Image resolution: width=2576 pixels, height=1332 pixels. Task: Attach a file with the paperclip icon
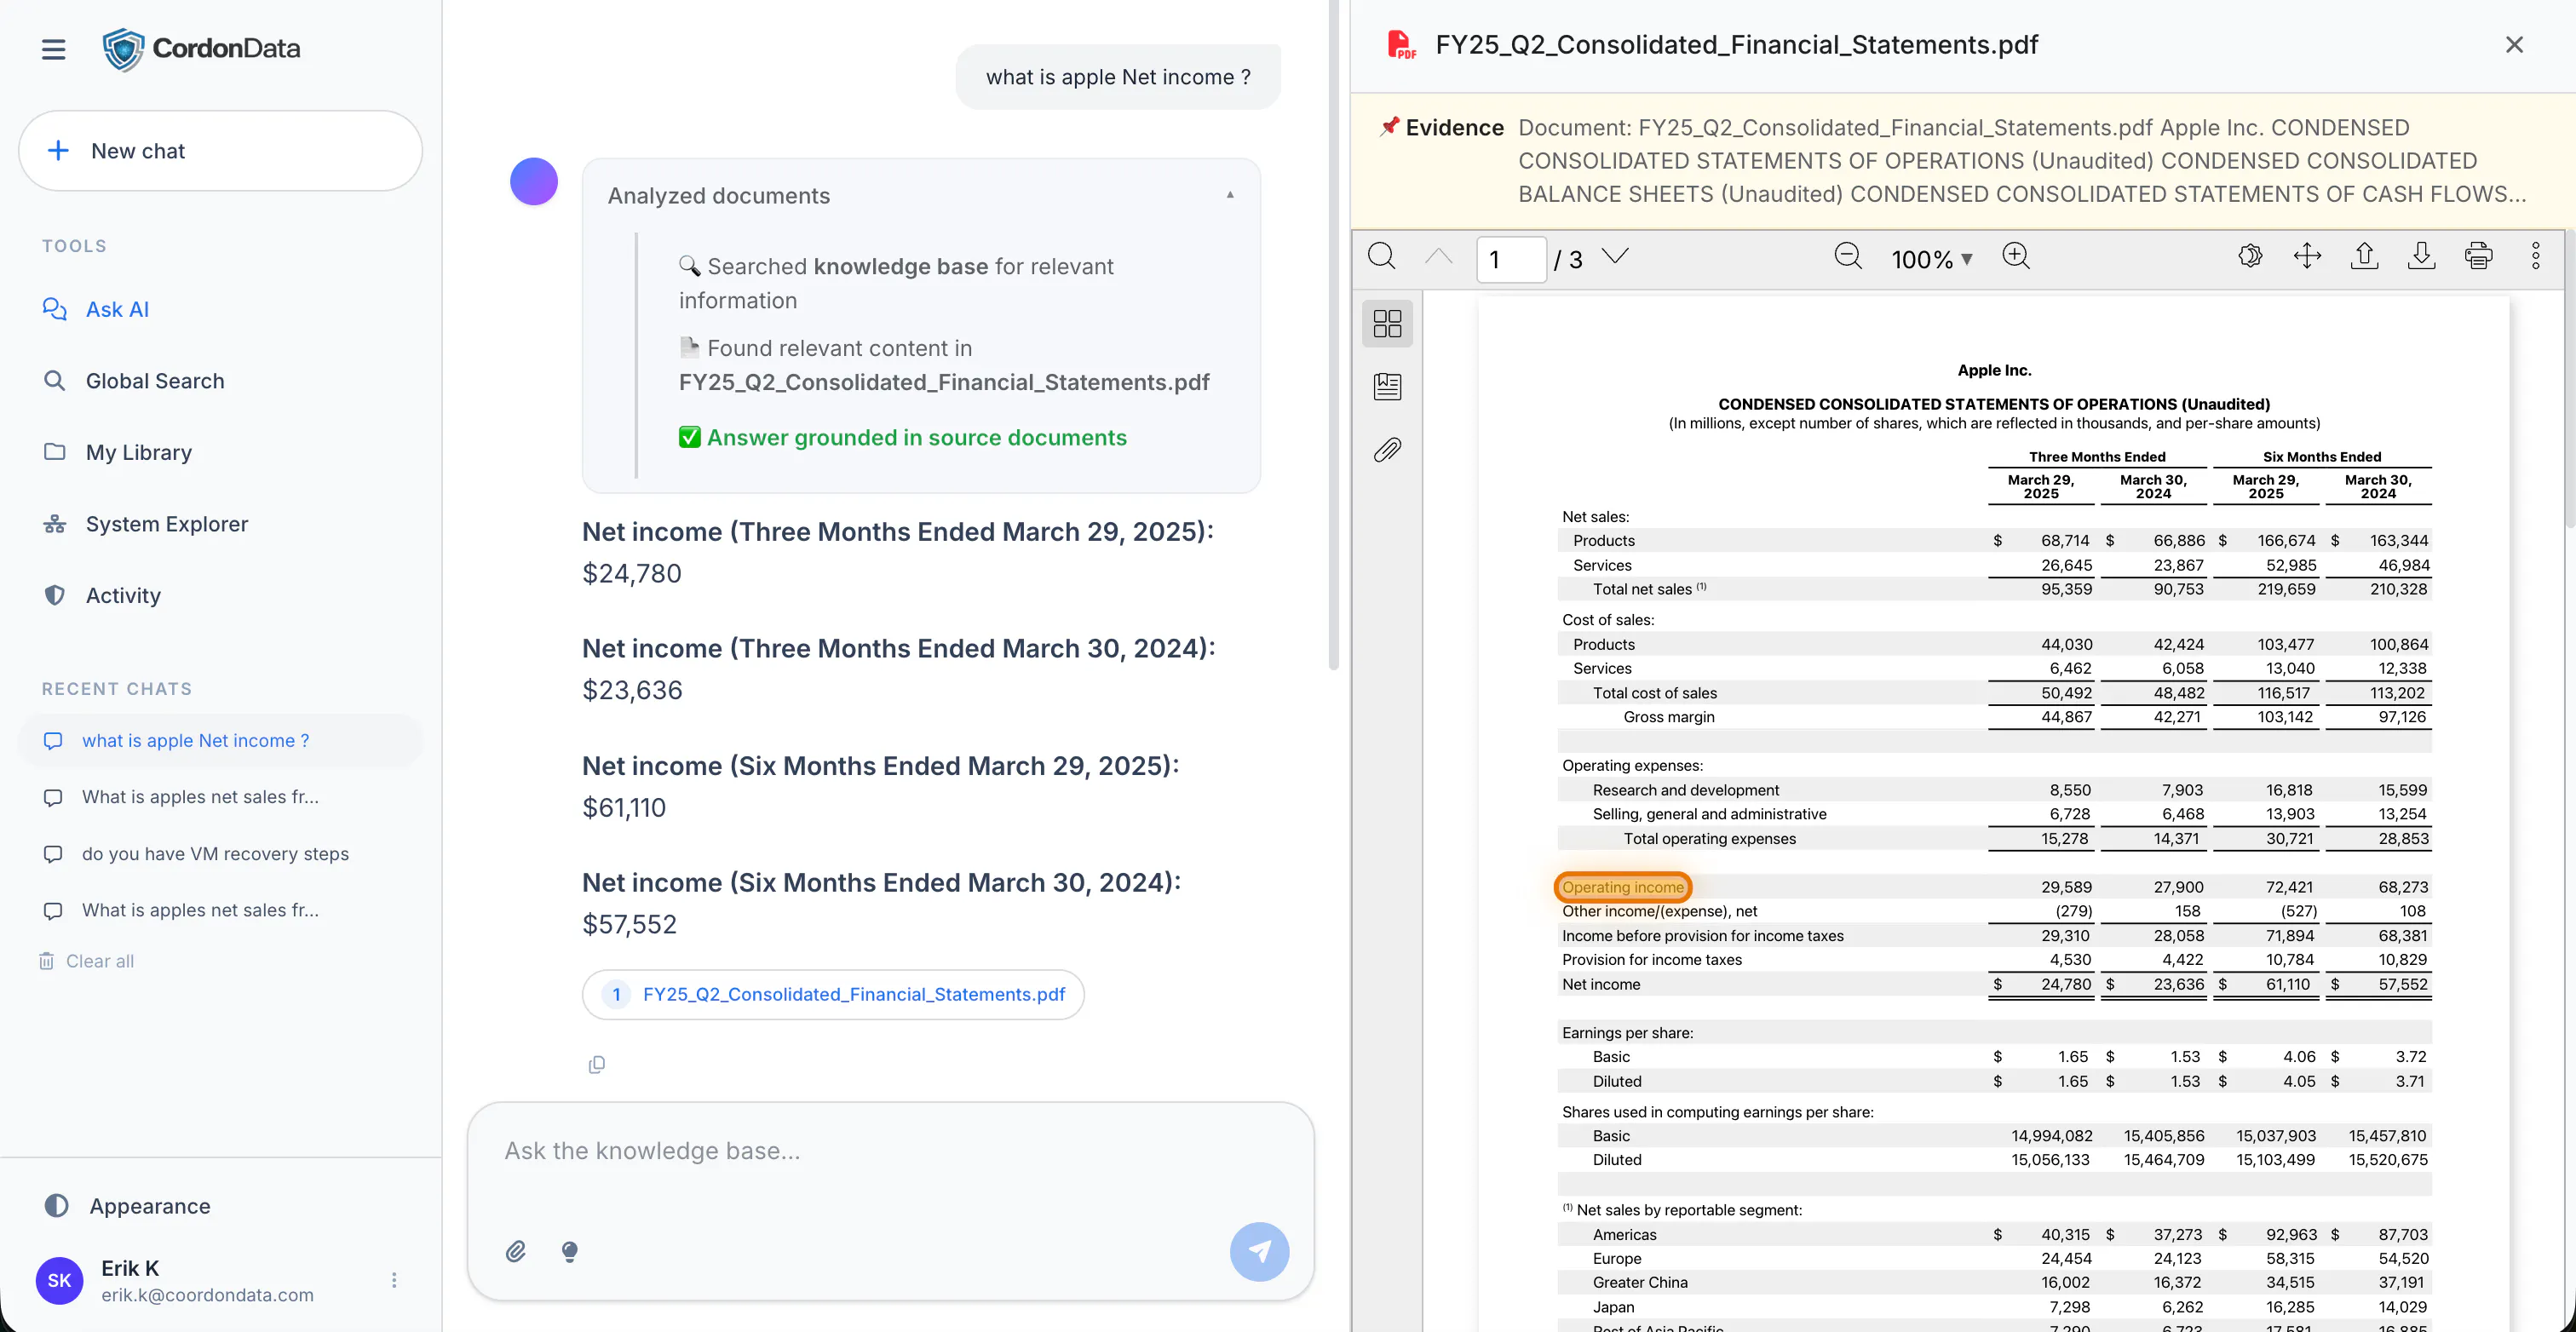[x=516, y=1251]
